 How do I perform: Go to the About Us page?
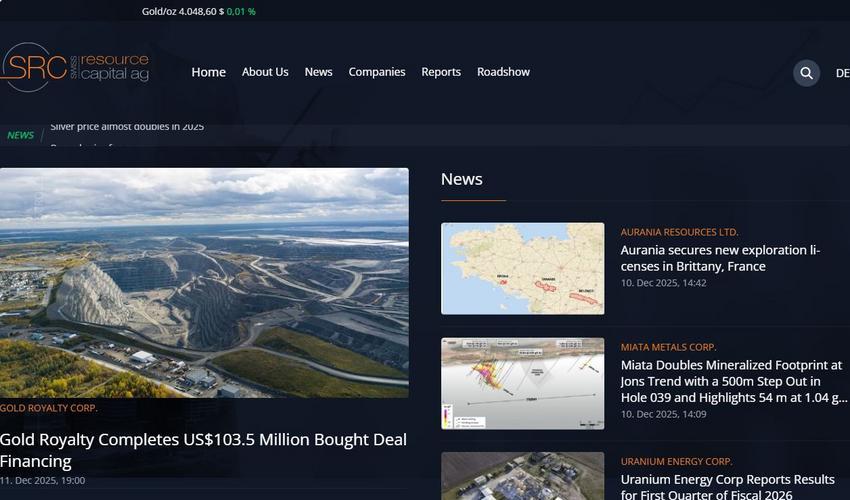coord(265,72)
